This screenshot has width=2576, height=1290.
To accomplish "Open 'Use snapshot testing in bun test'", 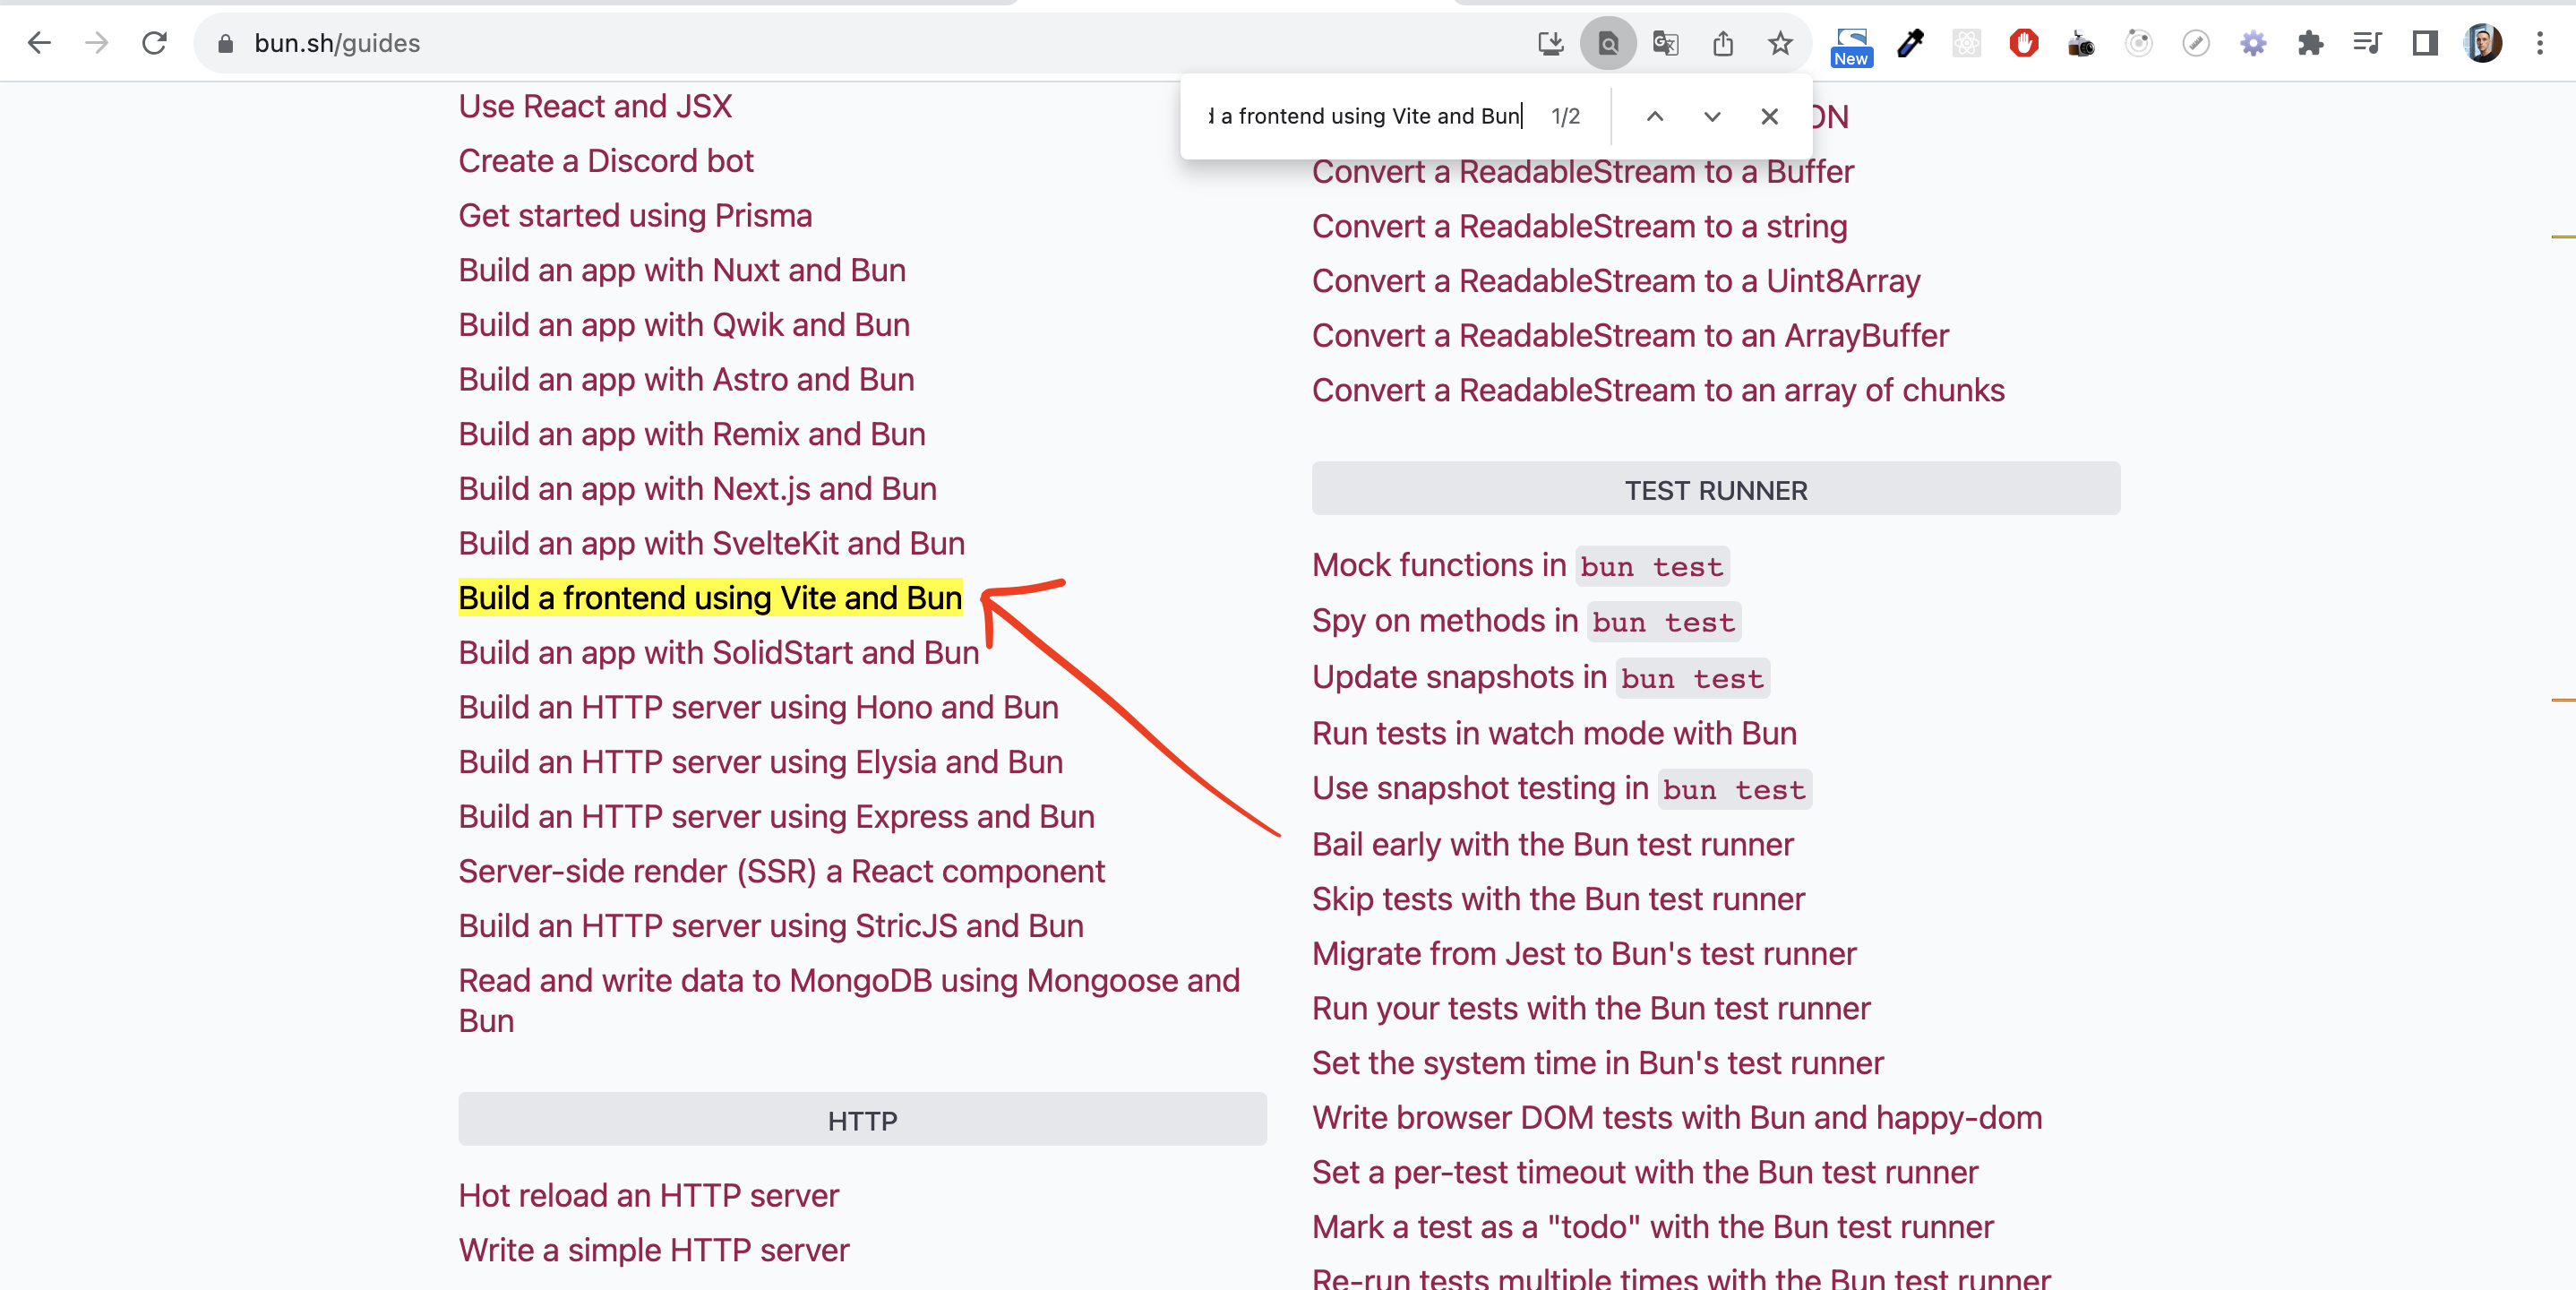I will [1561, 788].
